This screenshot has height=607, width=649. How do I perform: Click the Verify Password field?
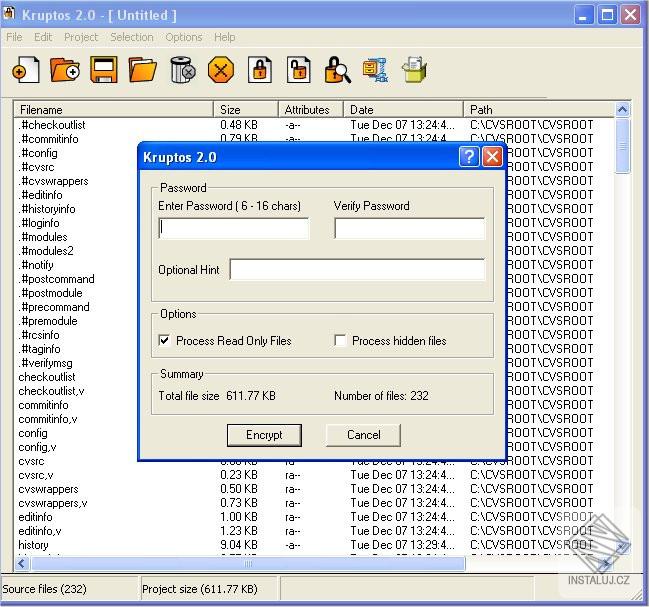pyautogui.click(x=409, y=228)
